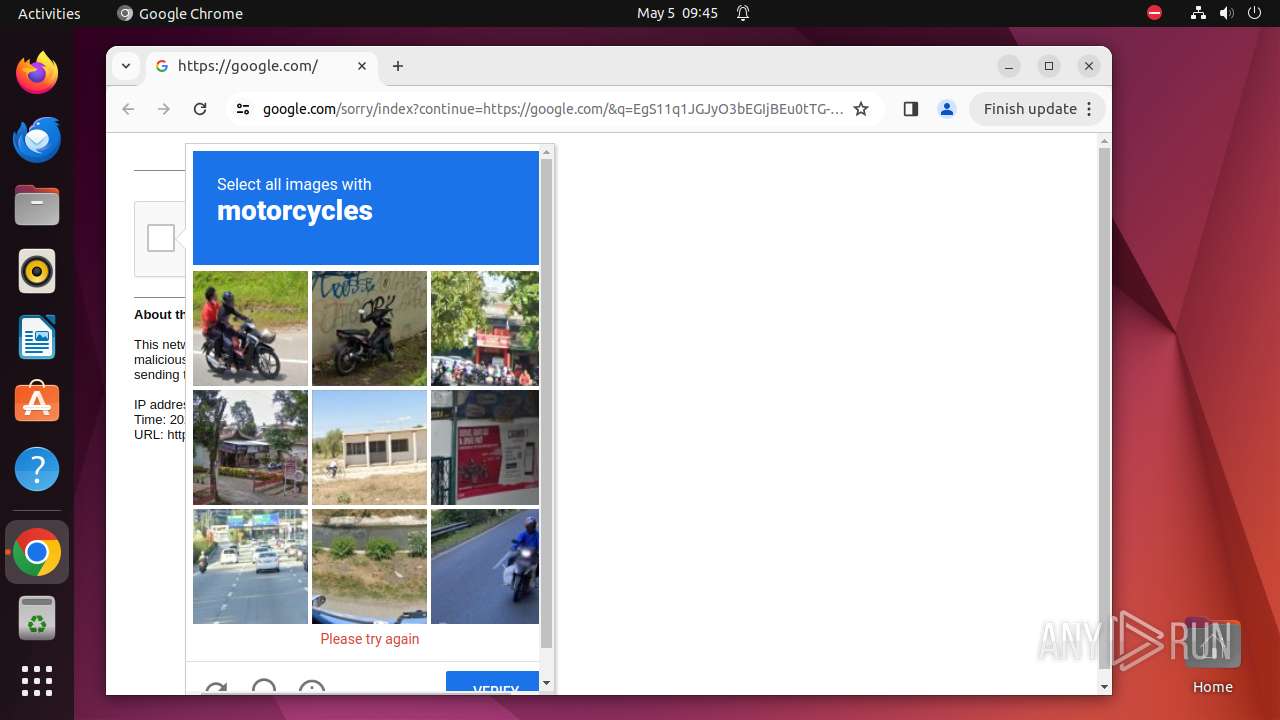The image size is (1280, 720).
Task: Open Finish update menu button
Action: point(1037,109)
